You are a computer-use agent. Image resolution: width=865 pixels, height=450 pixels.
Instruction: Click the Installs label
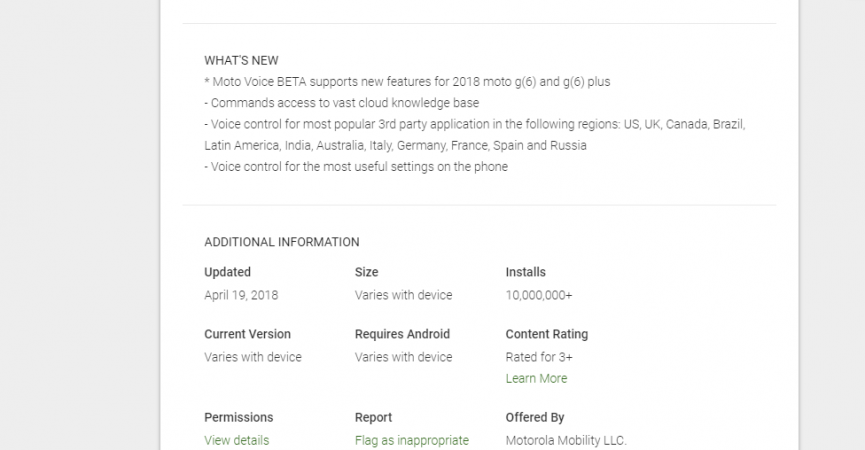(x=525, y=272)
